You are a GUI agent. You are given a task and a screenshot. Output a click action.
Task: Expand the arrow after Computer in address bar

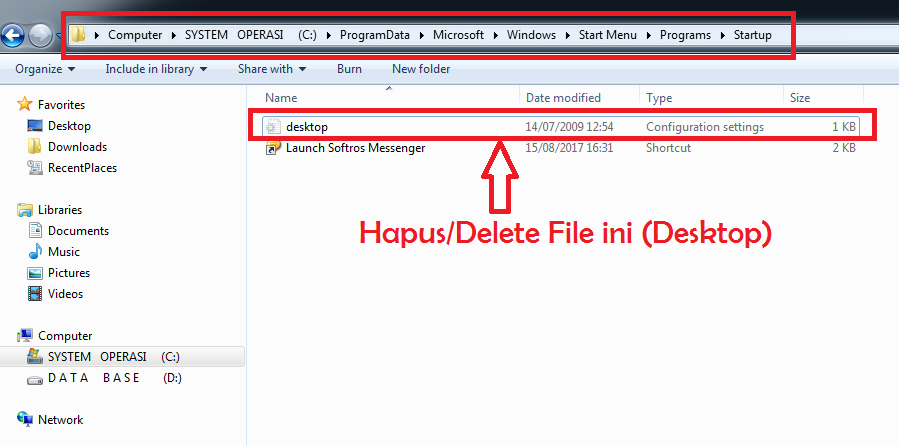pyautogui.click(x=174, y=36)
